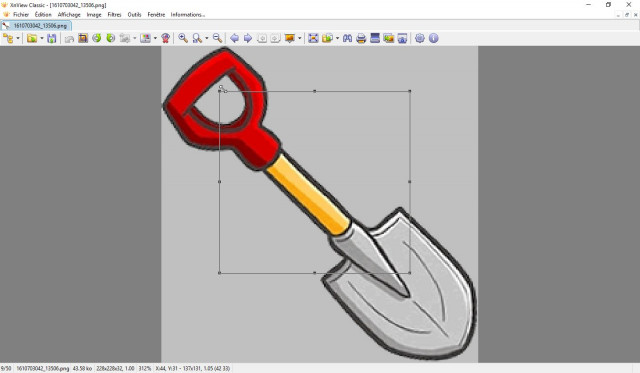Click the selection's right middle handle
This screenshot has width=640, height=373.
click(410, 182)
